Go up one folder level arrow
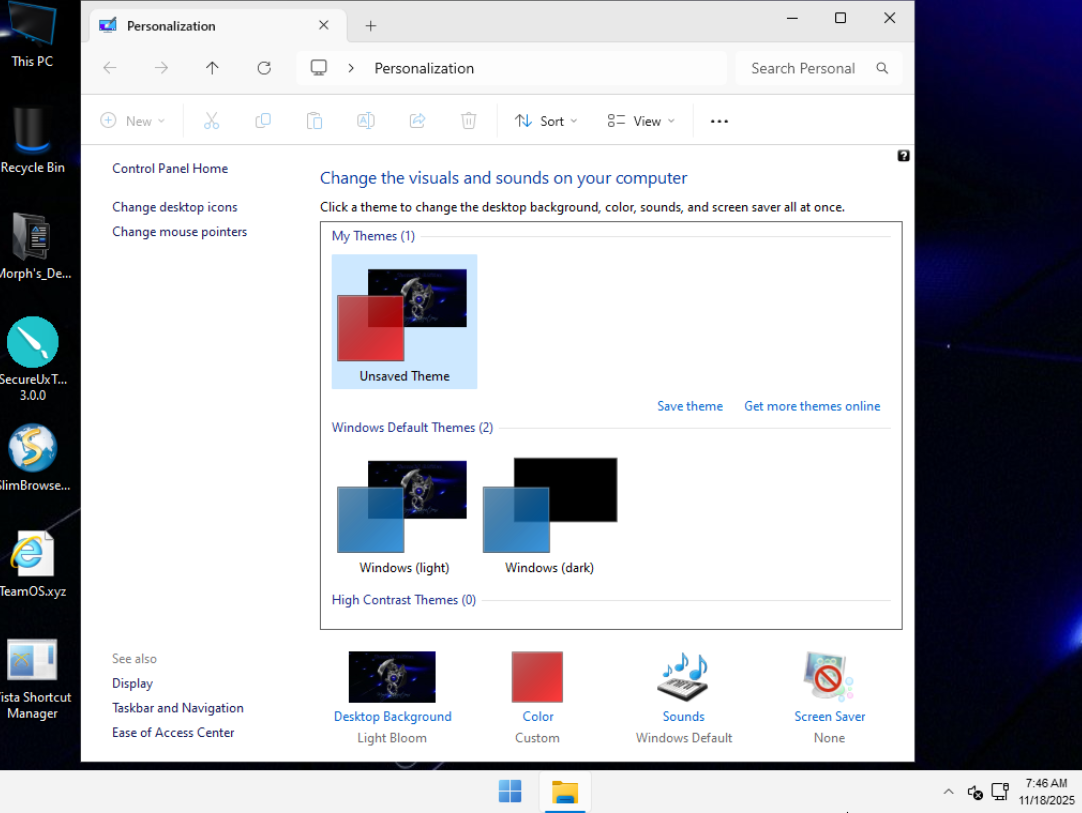This screenshot has height=813, width=1082. pos(212,68)
